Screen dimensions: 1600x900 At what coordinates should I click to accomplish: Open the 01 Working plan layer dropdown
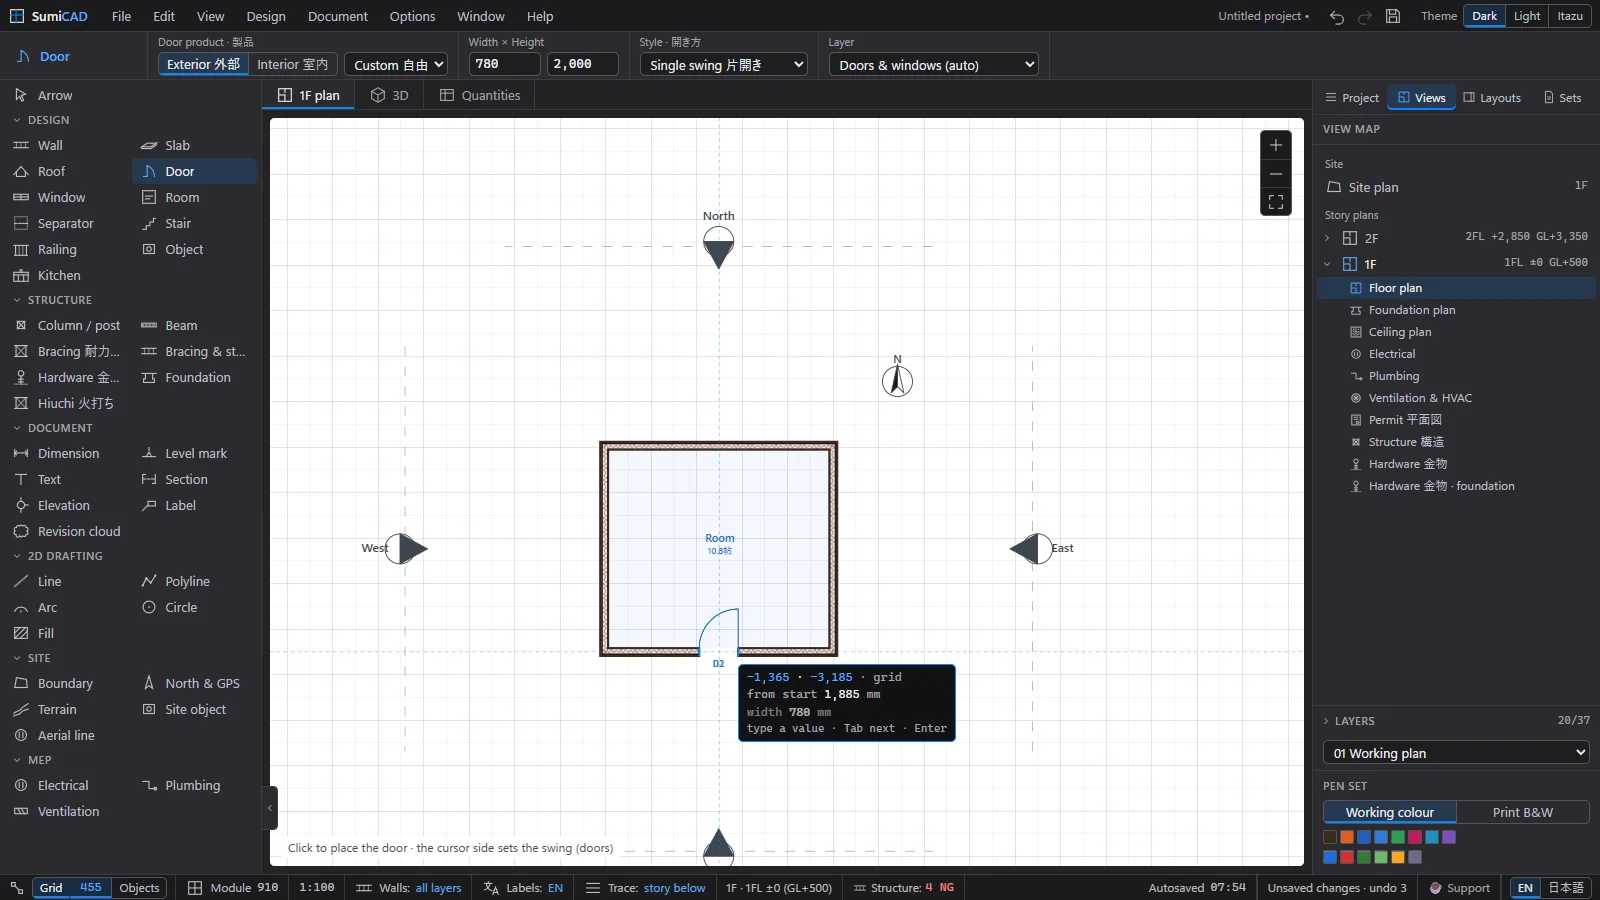click(1456, 753)
